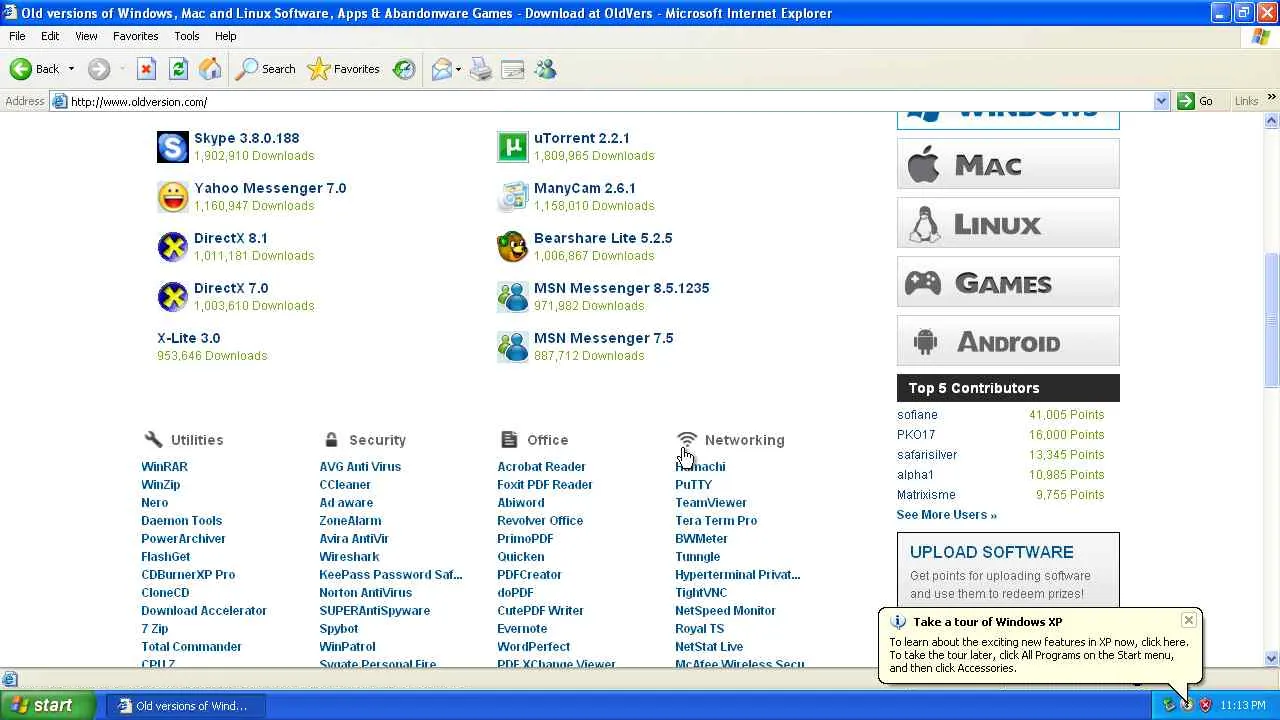Refresh the page using the toolbar icon
Image resolution: width=1280 pixels, height=720 pixels.
(x=178, y=69)
